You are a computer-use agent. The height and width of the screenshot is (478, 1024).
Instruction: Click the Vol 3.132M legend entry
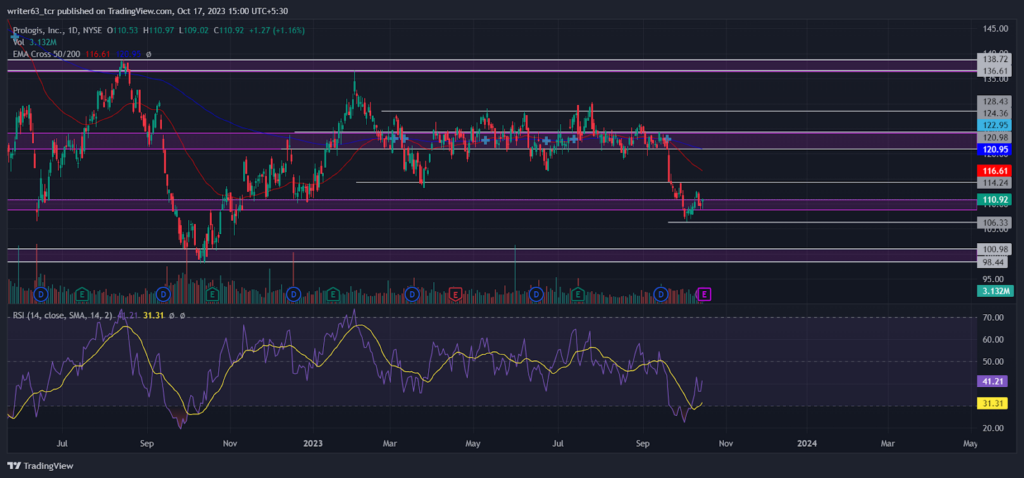[x=33, y=42]
